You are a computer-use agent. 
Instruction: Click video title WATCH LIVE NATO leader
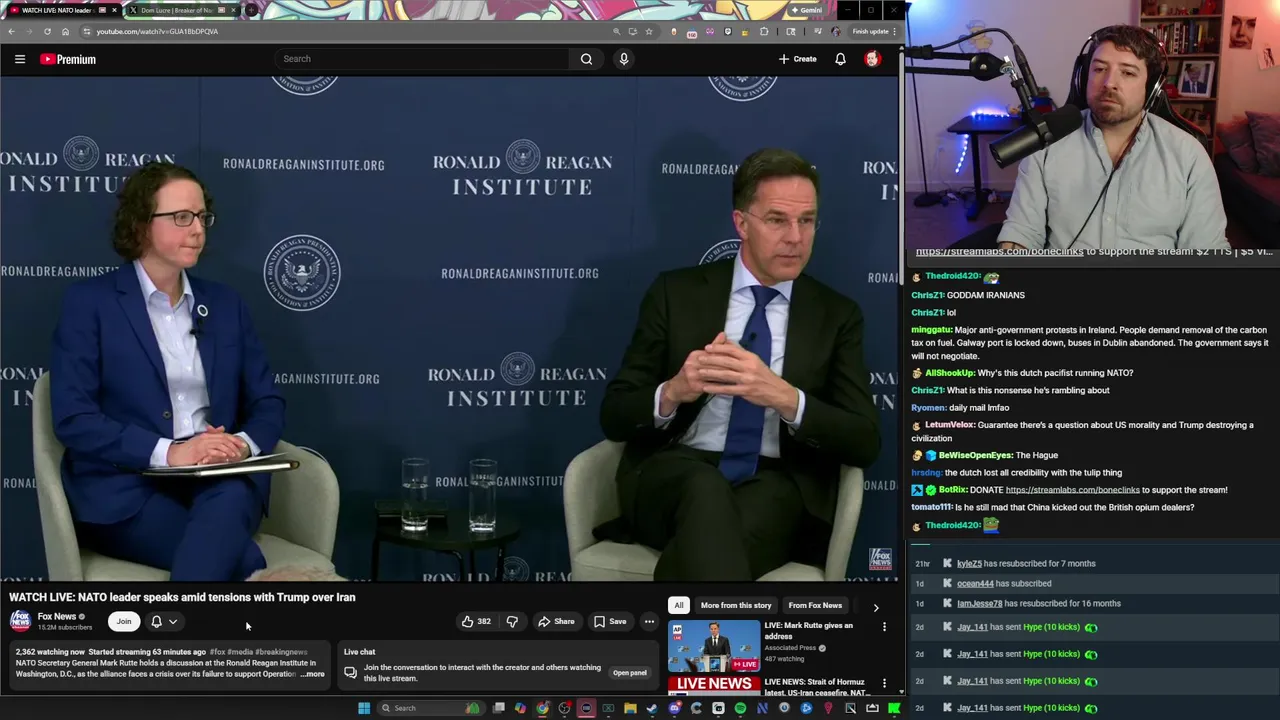pos(182,597)
